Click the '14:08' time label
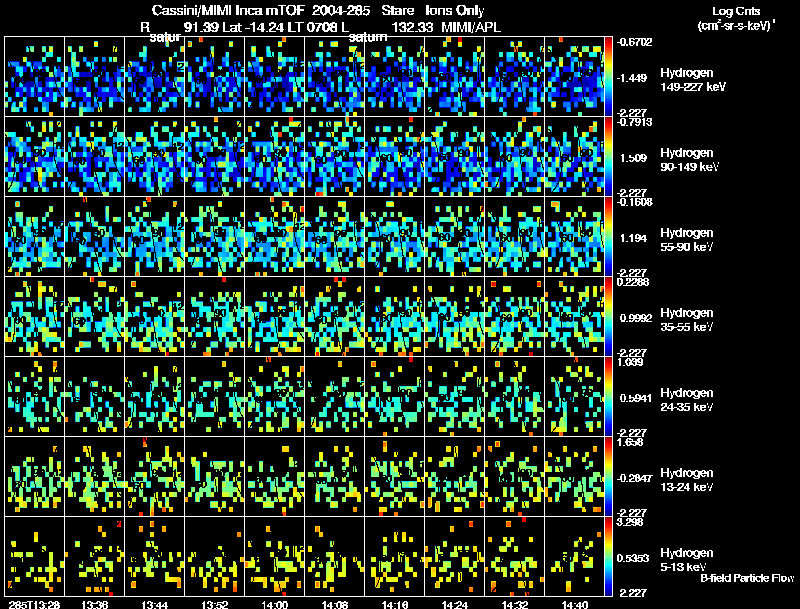The width and height of the screenshot is (800, 609). 335,604
